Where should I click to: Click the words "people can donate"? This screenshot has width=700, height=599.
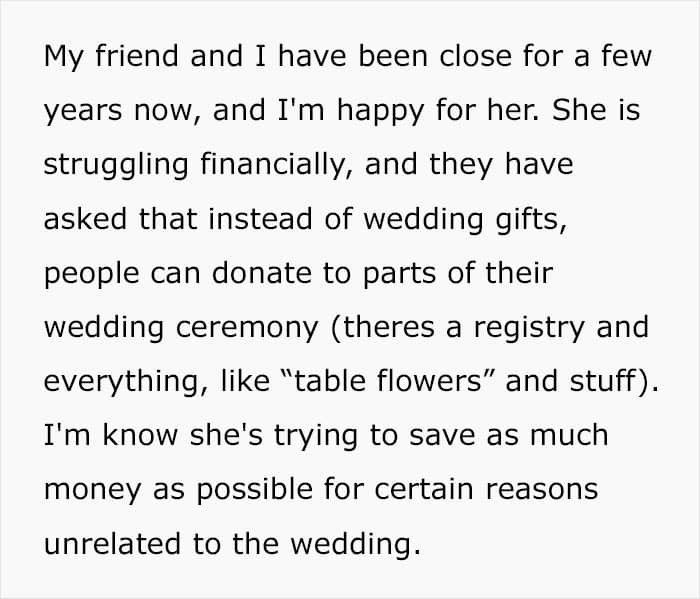178,274
